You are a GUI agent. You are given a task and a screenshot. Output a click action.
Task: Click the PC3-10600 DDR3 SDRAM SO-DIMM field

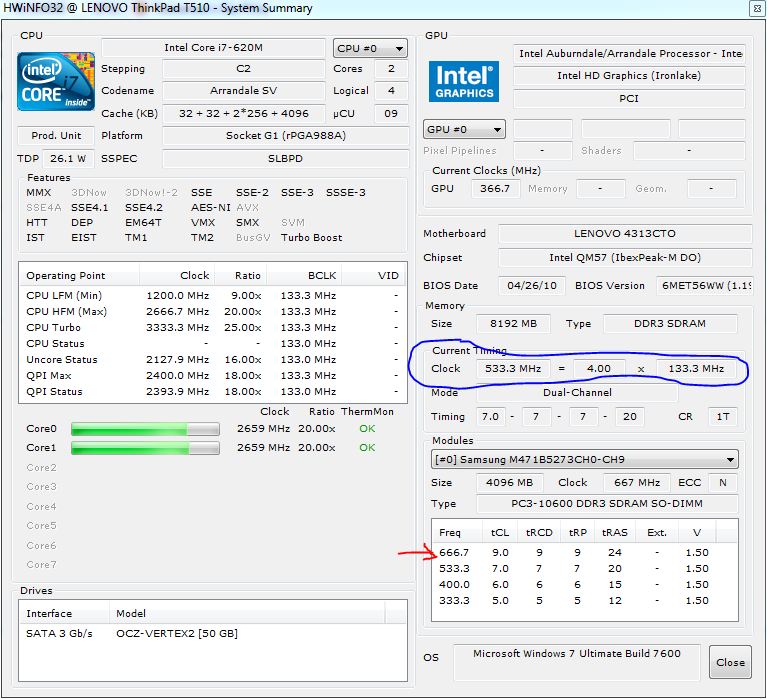pyautogui.click(x=607, y=504)
